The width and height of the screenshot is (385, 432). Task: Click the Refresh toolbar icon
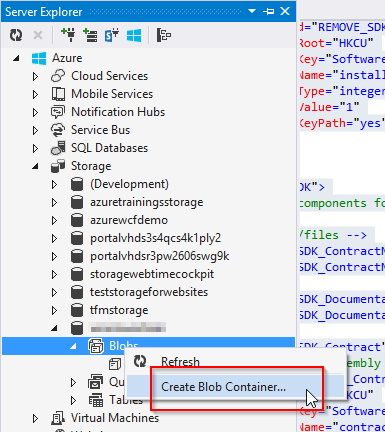16,35
